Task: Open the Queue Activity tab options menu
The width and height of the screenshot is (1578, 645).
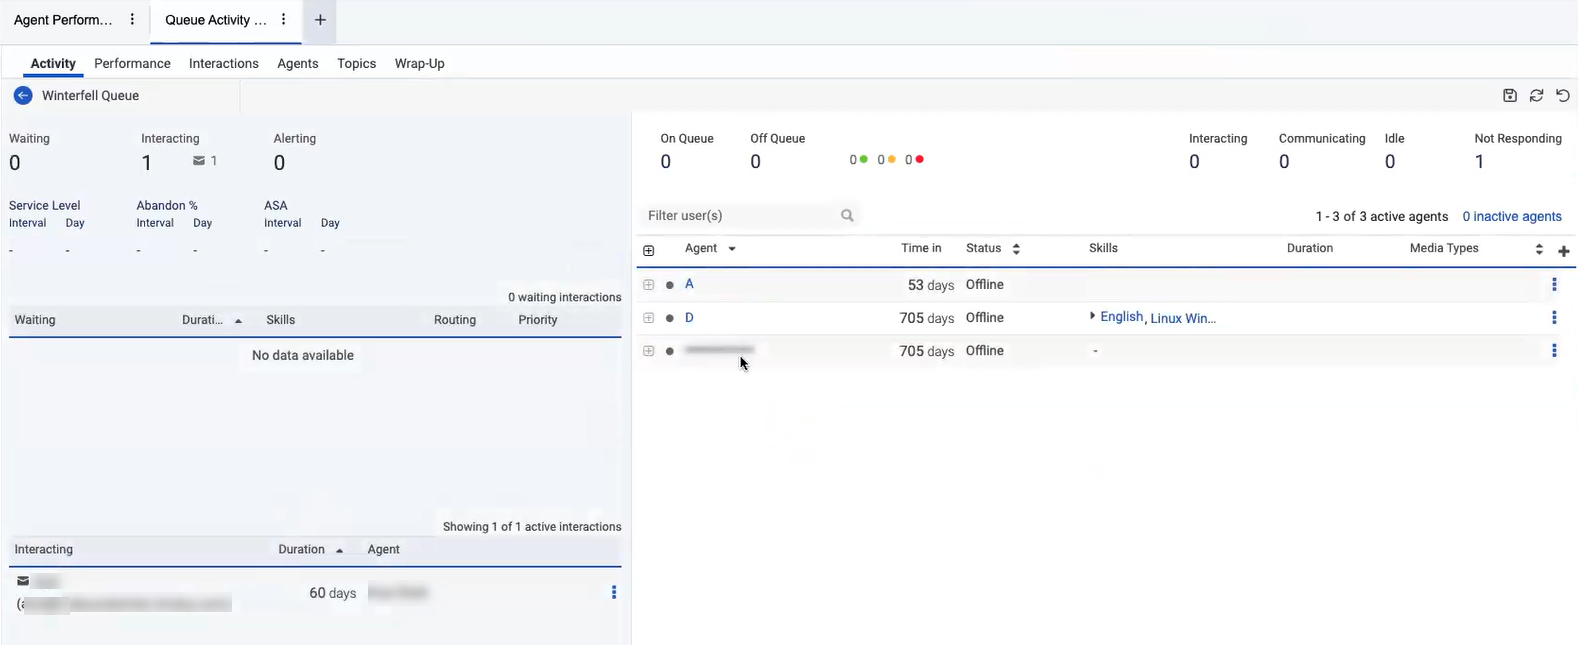Action: coord(284,20)
